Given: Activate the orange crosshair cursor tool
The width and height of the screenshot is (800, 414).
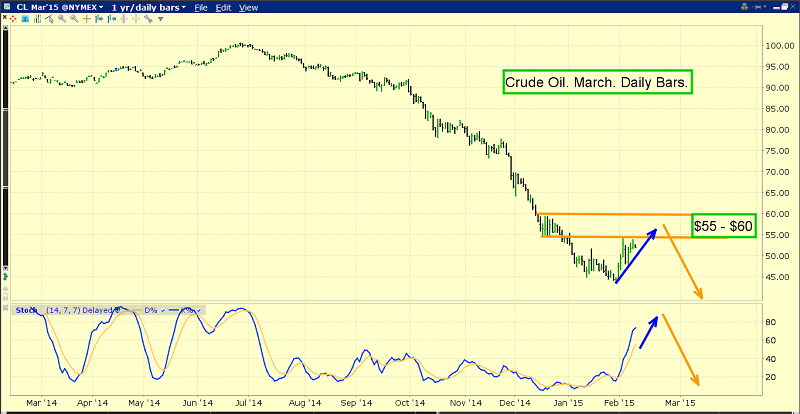Looking at the screenshot, I should pyautogui.click(x=87, y=19).
